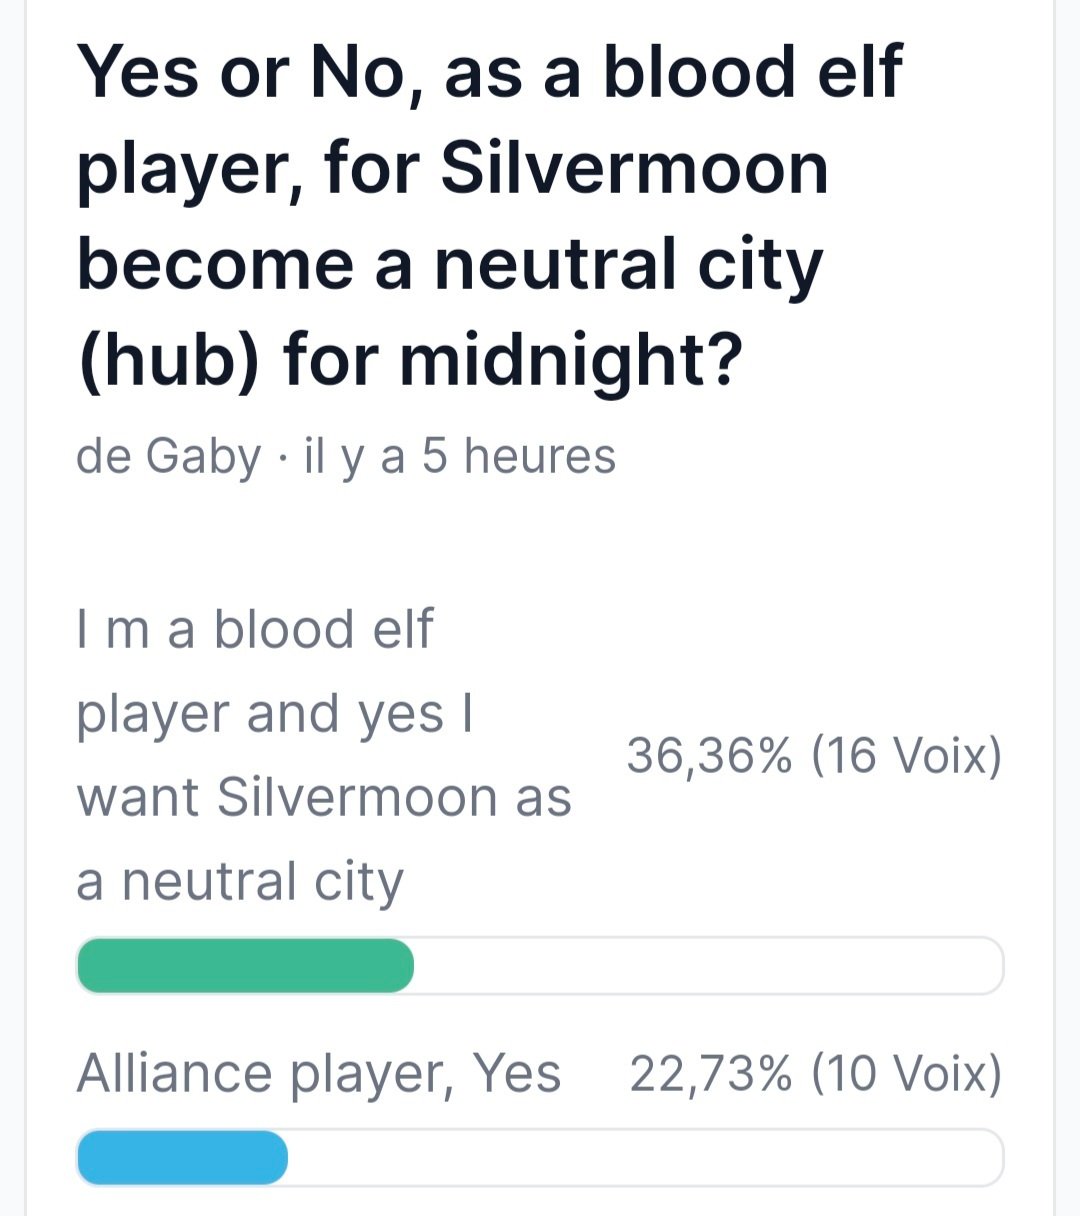Click empty part of first result bar

706,966
